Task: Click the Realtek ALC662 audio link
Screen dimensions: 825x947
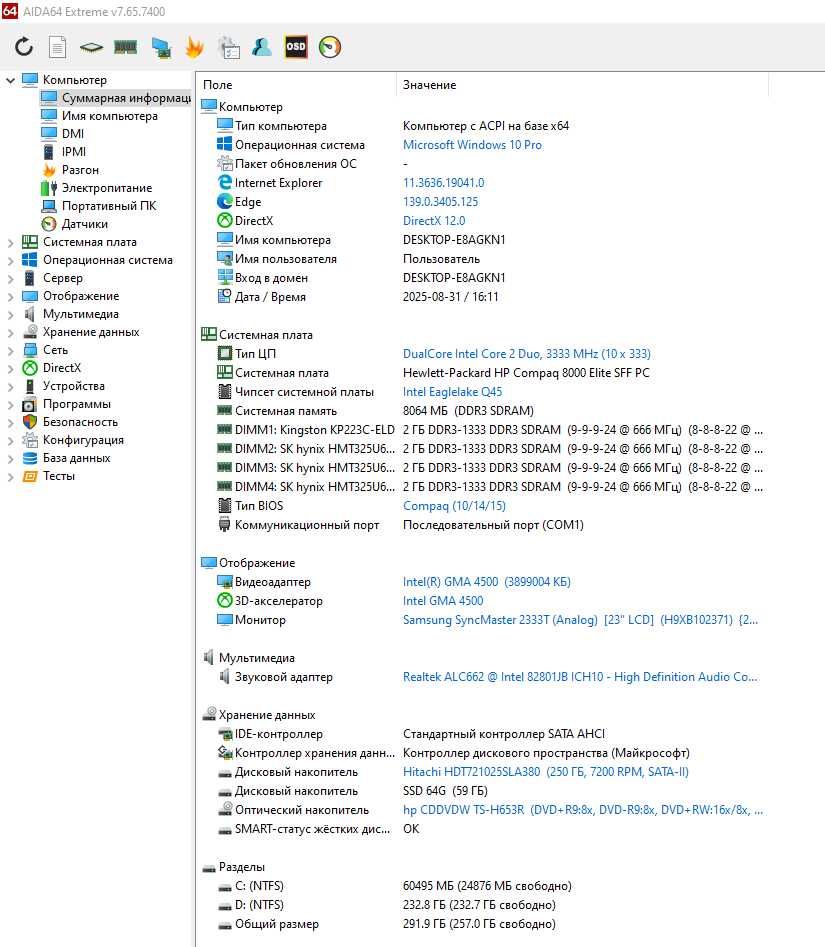Action: tap(580, 677)
